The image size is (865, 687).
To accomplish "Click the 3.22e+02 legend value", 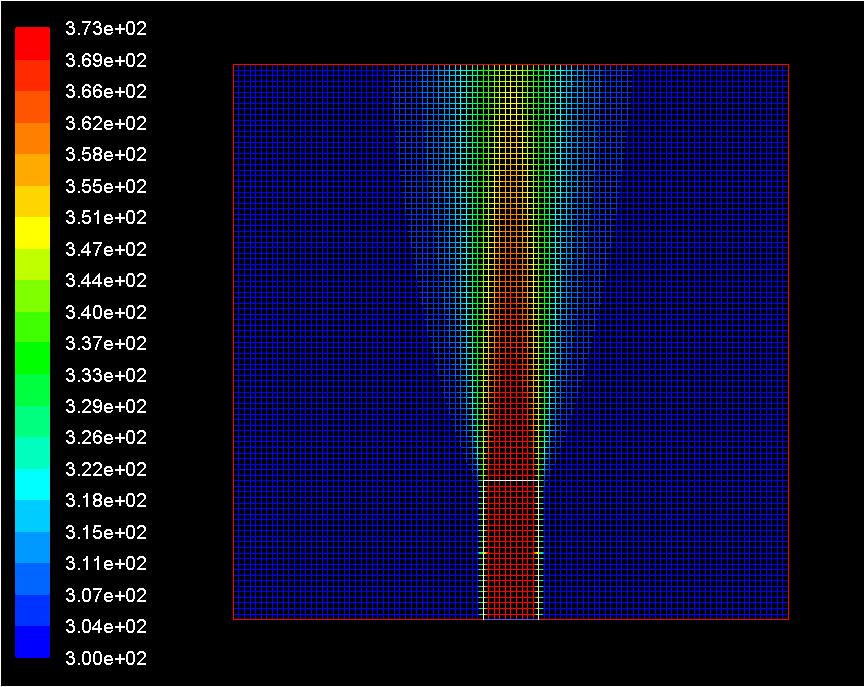I will click(x=105, y=469).
